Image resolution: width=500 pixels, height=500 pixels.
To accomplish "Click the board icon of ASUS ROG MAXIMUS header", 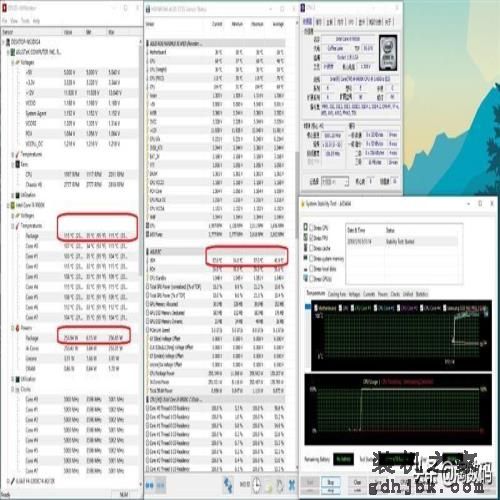I will [x=148, y=43].
